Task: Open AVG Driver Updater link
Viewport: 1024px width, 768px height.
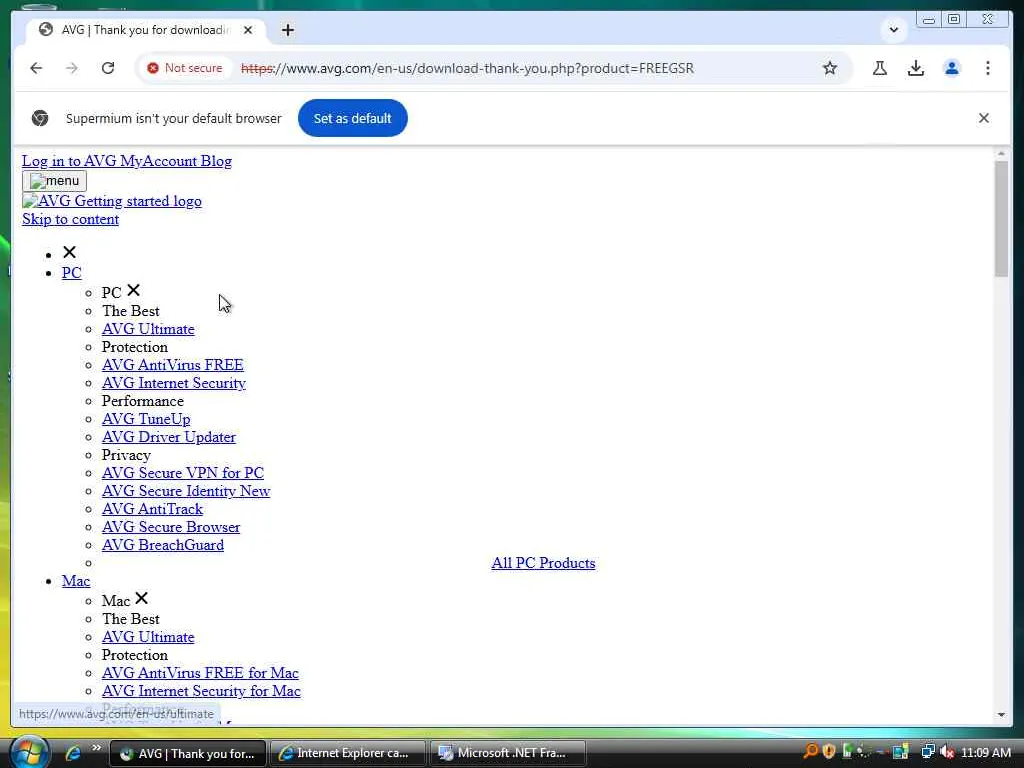Action: (168, 437)
